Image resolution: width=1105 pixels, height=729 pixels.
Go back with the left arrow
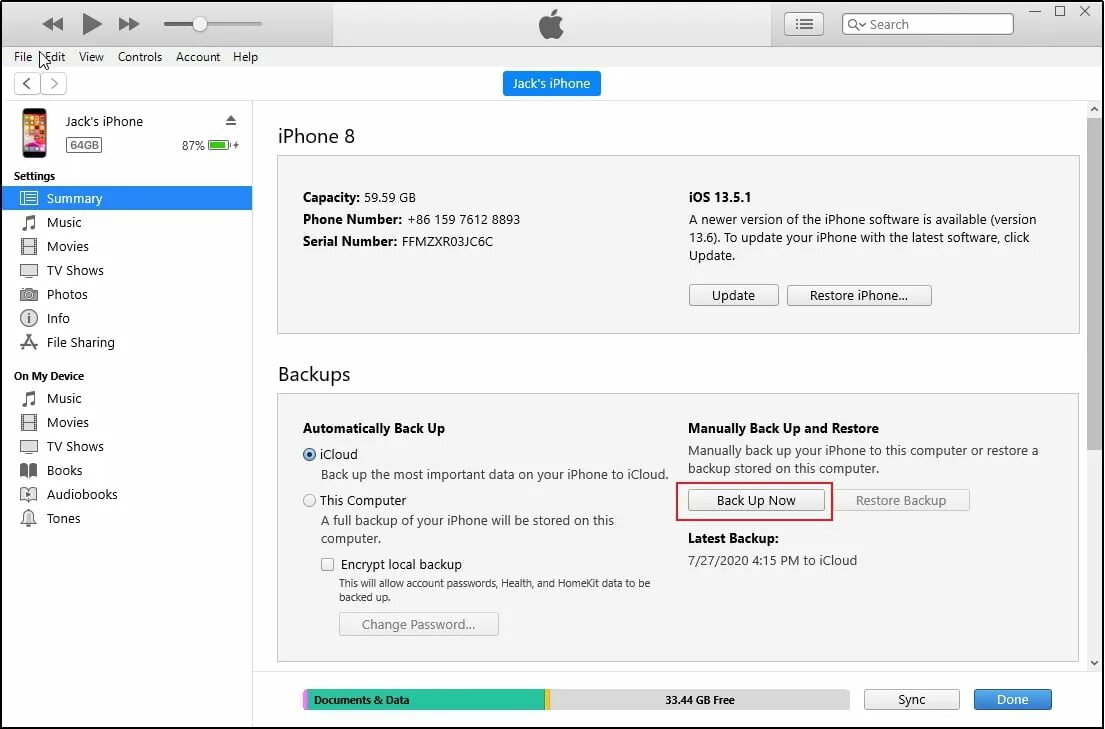click(27, 83)
